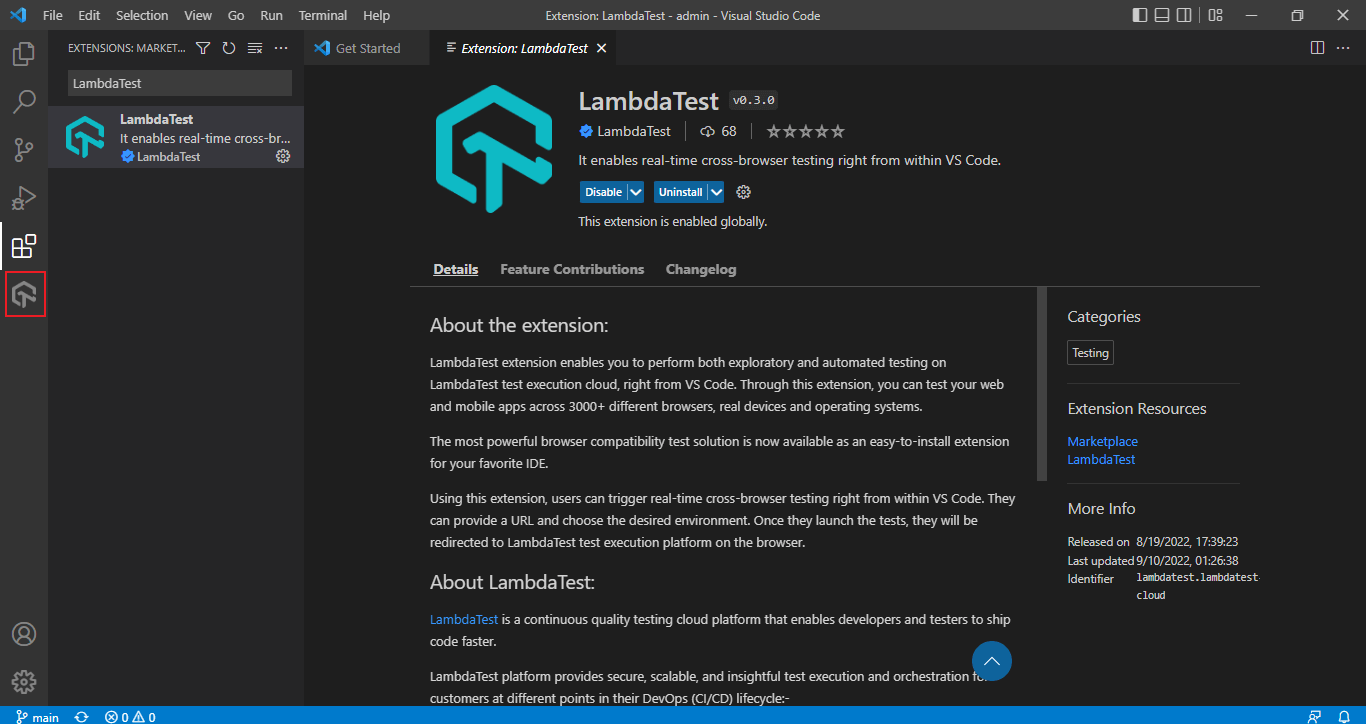Click the extensions search input field

pos(180,83)
